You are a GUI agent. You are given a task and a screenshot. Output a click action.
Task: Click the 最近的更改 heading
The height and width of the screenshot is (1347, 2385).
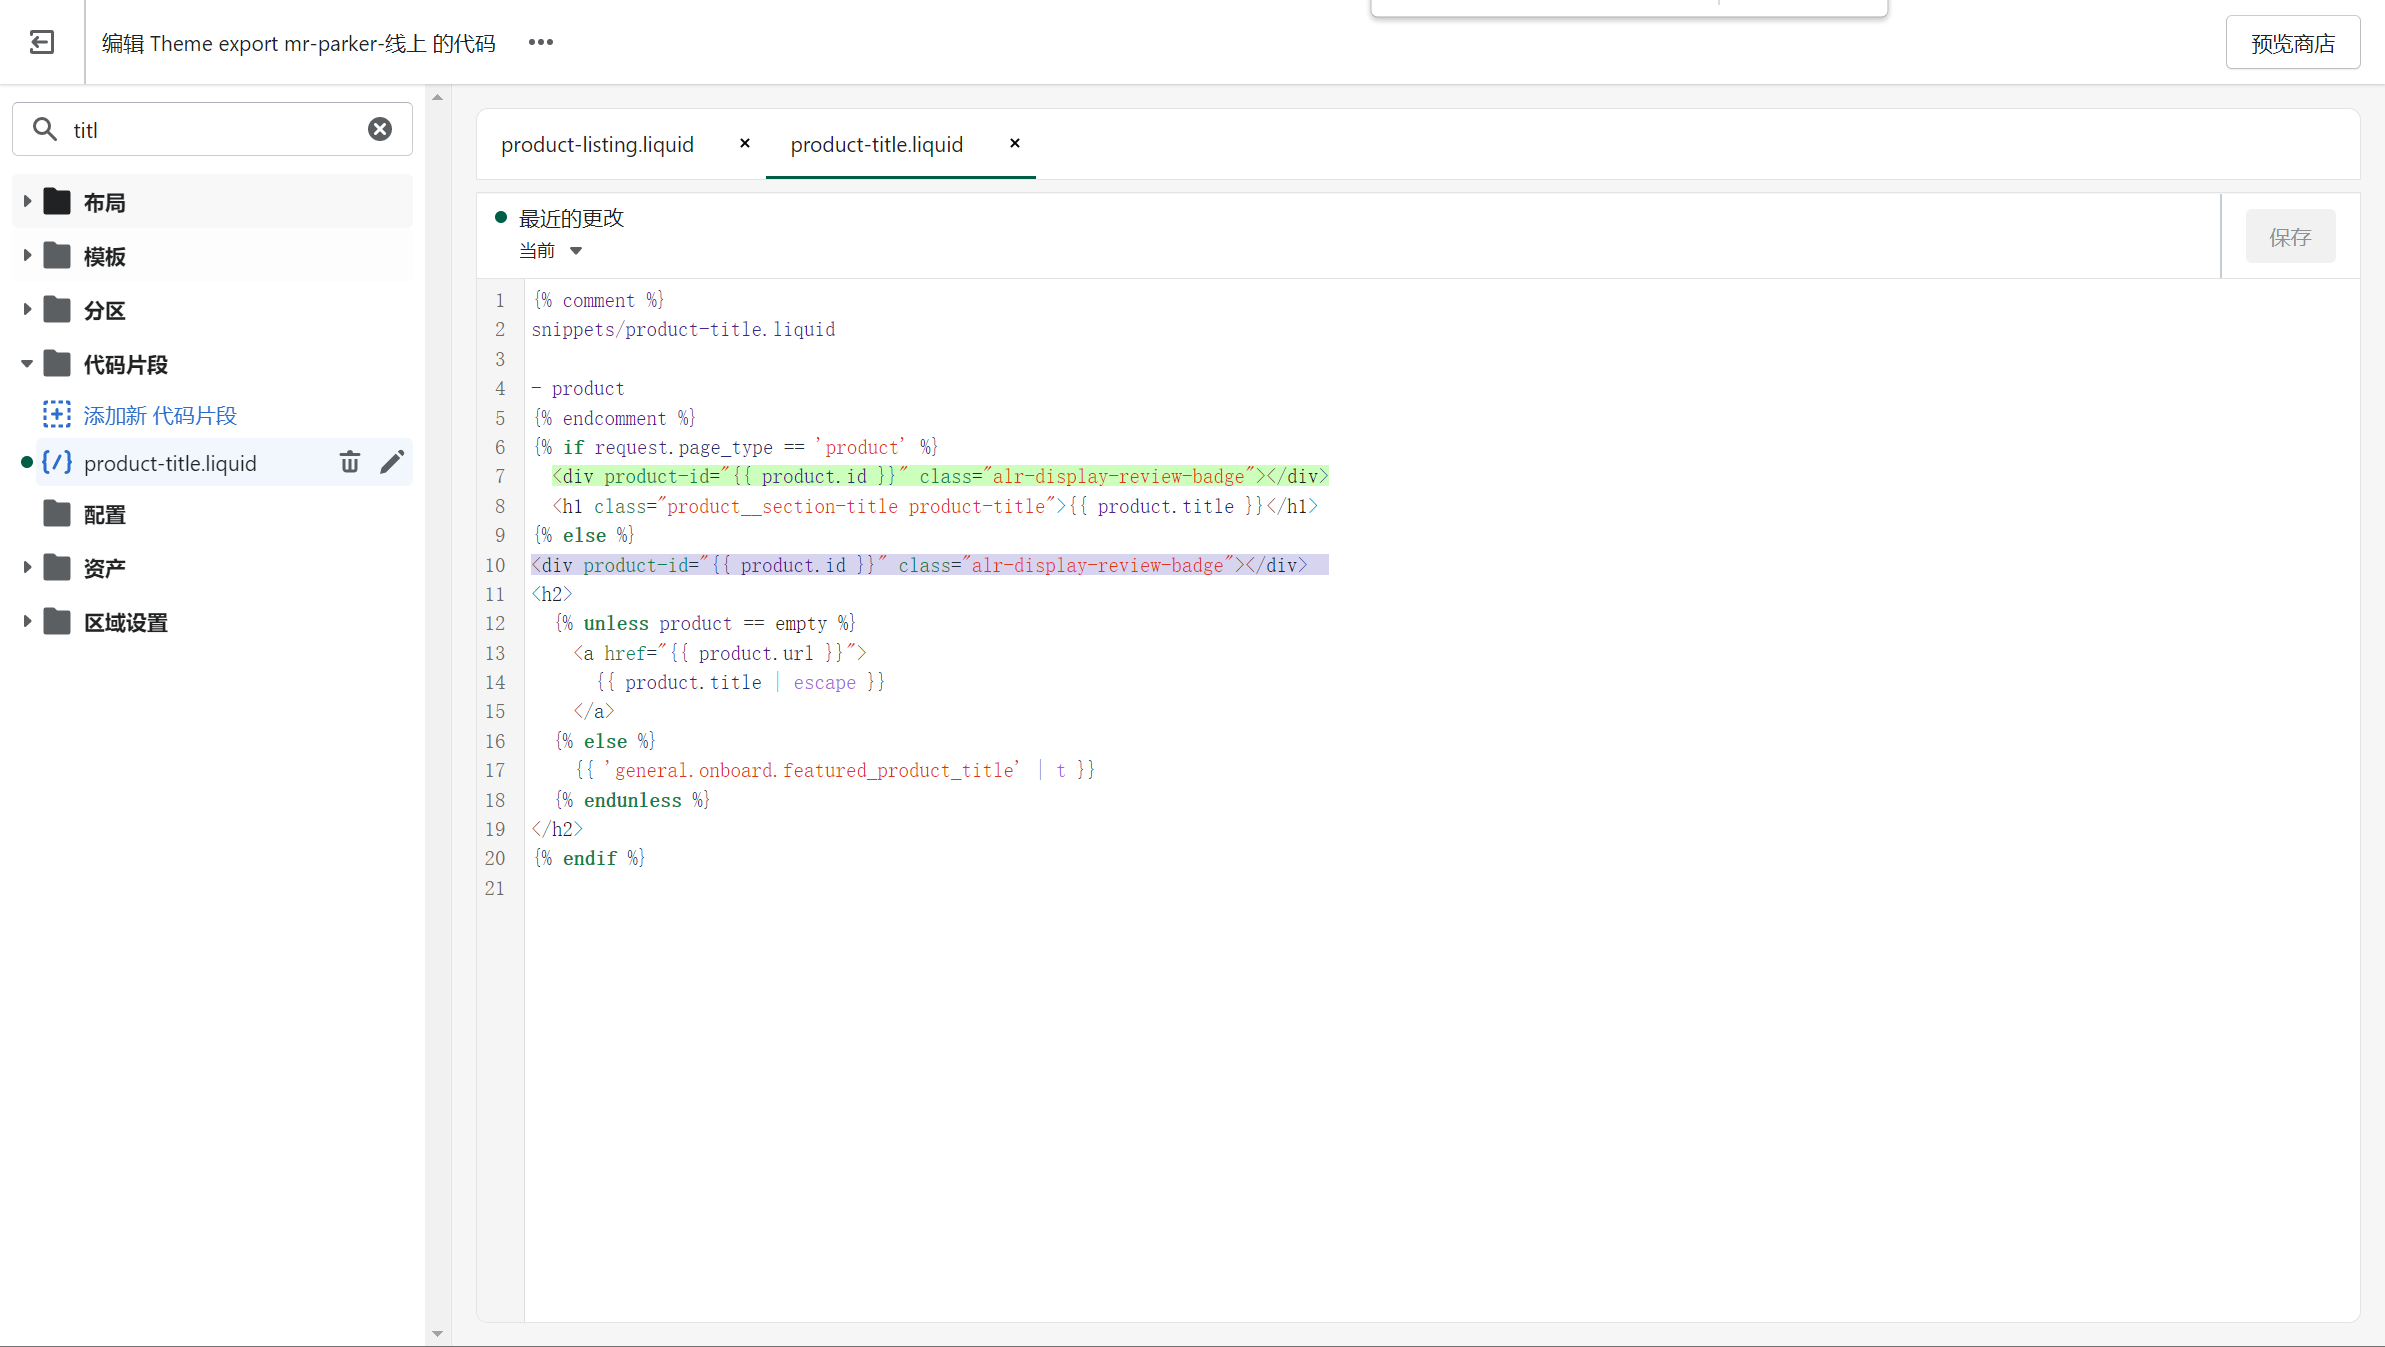click(x=571, y=218)
